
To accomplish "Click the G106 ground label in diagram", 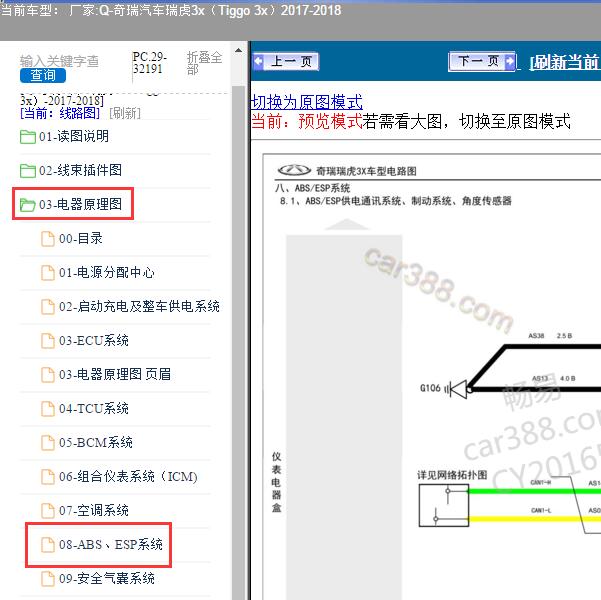I will pos(430,388).
